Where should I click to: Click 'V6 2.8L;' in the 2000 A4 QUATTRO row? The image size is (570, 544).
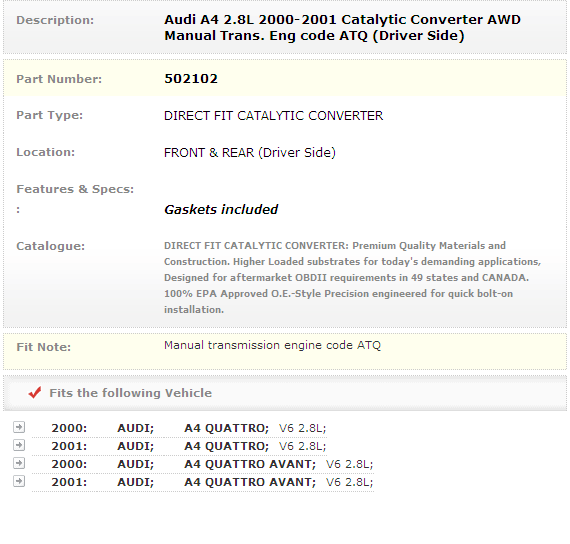click(x=302, y=428)
